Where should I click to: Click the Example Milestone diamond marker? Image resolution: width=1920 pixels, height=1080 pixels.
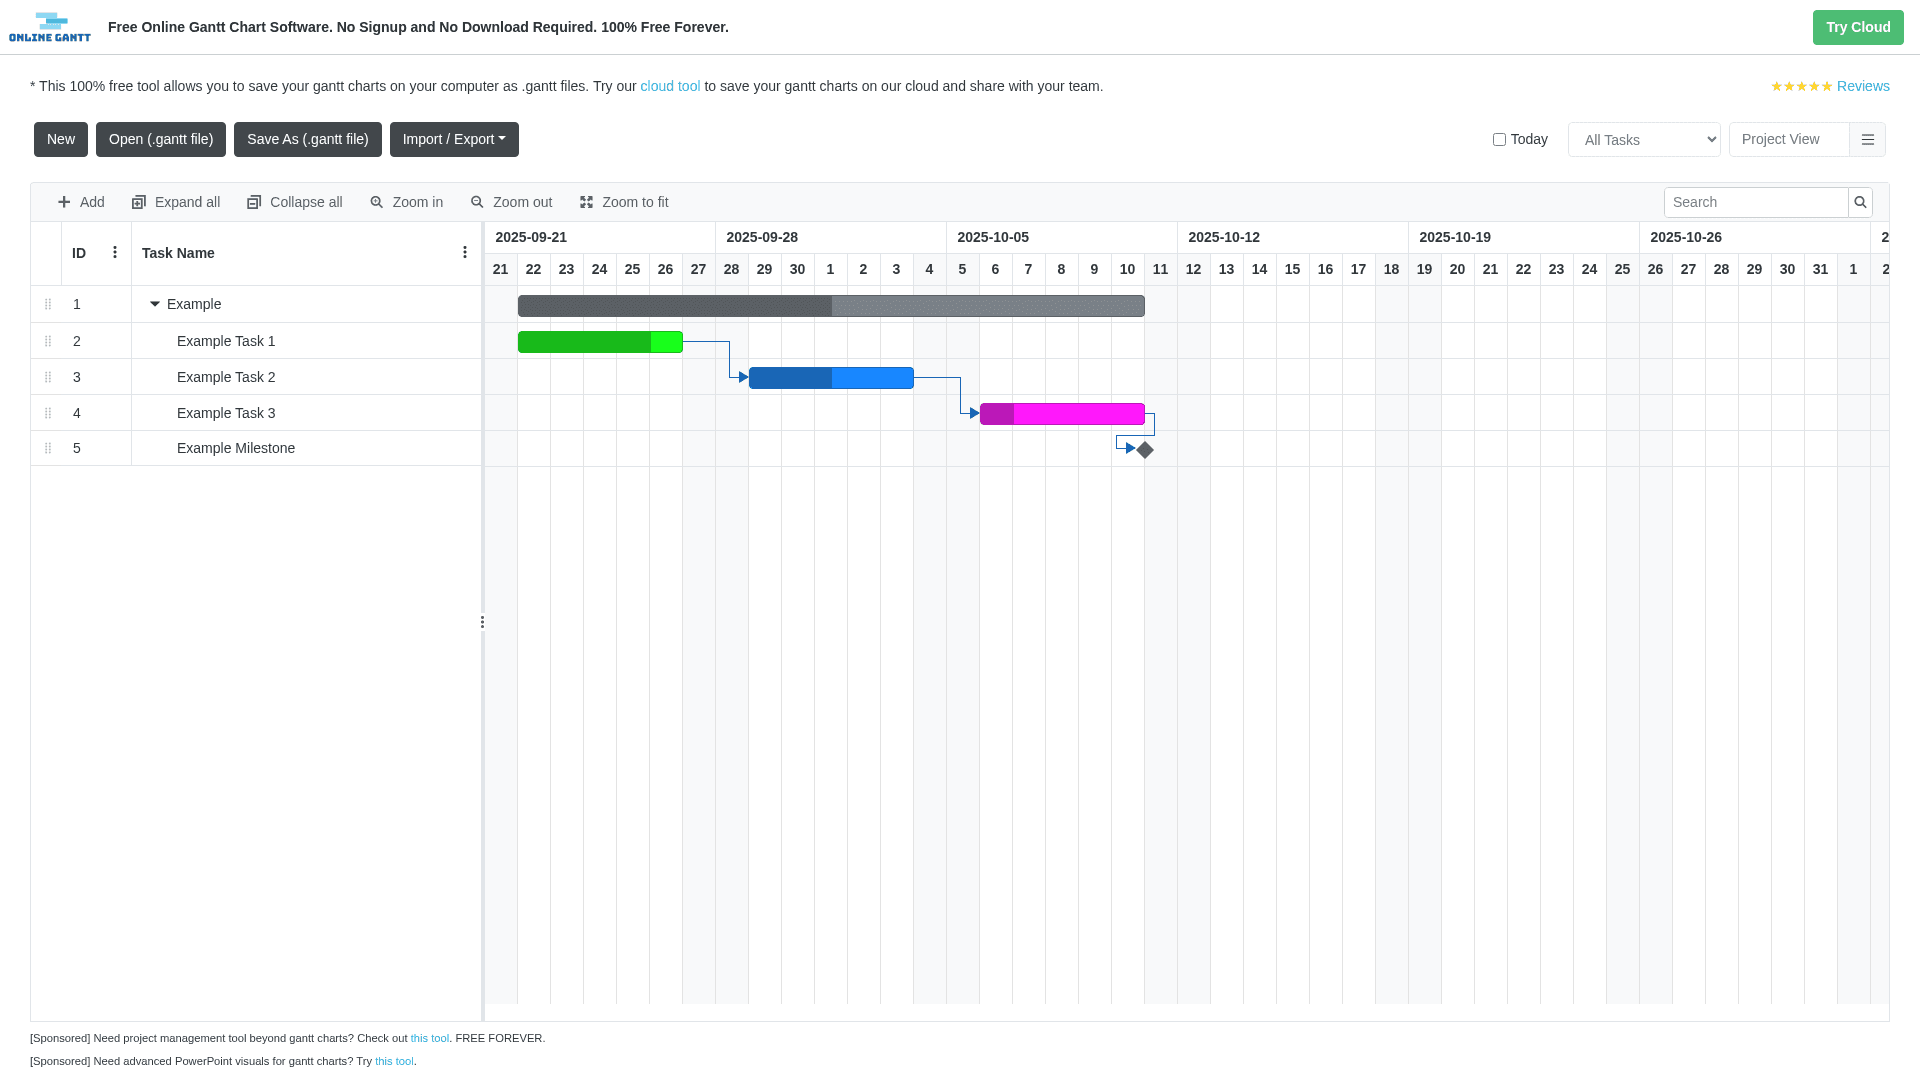(x=1145, y=450)
